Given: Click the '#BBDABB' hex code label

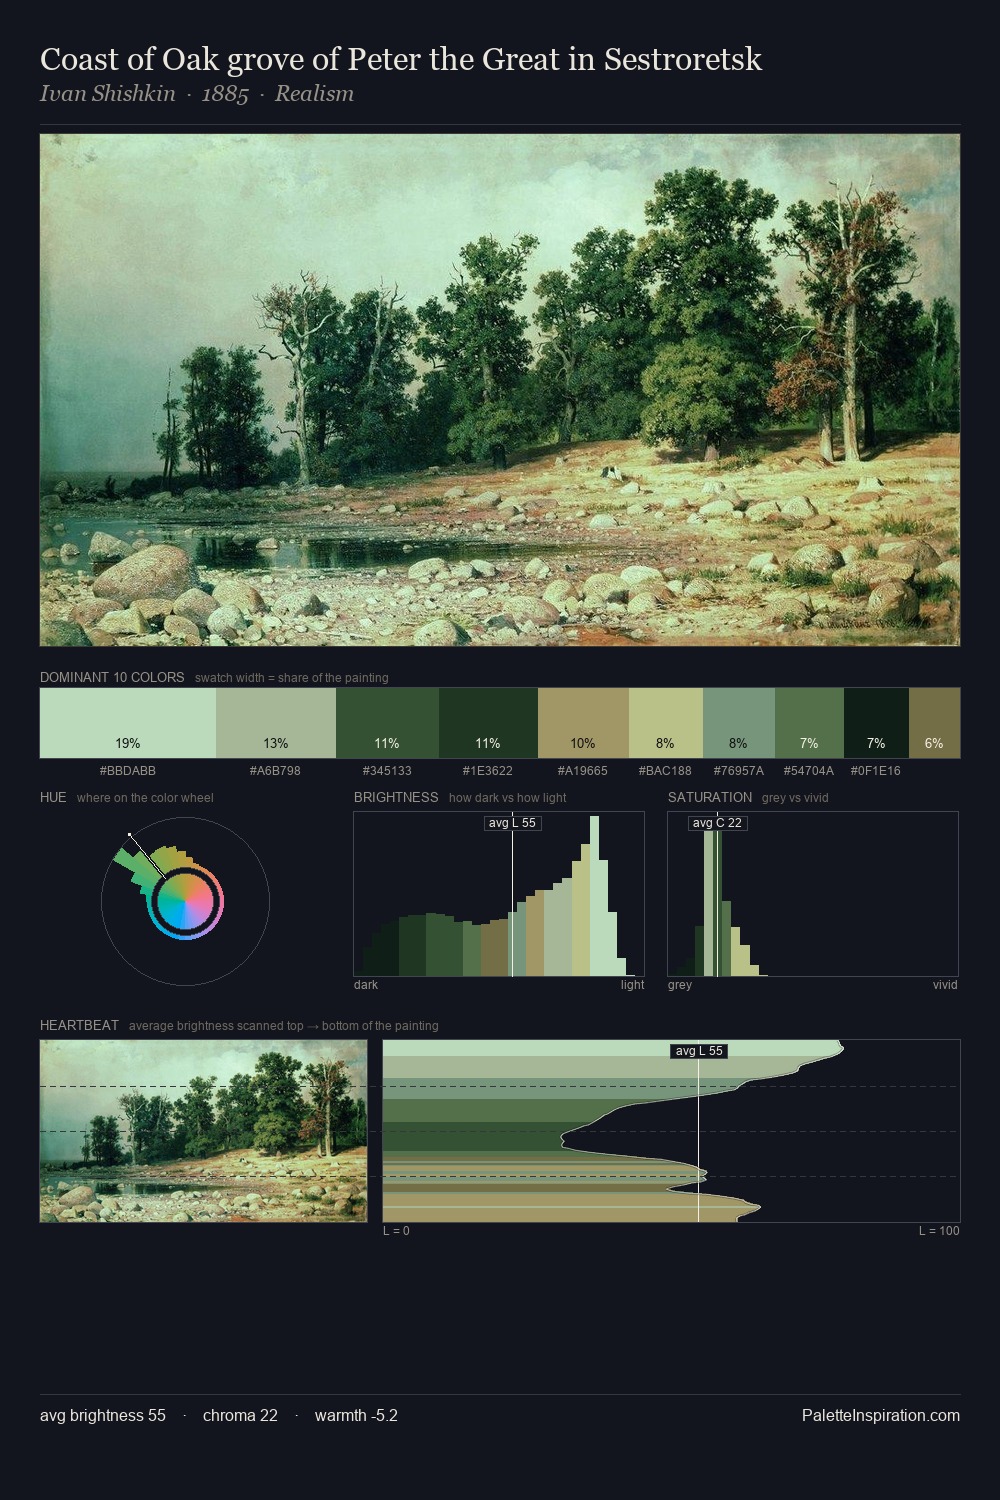Looking at the screenshot, I should 128,771.
